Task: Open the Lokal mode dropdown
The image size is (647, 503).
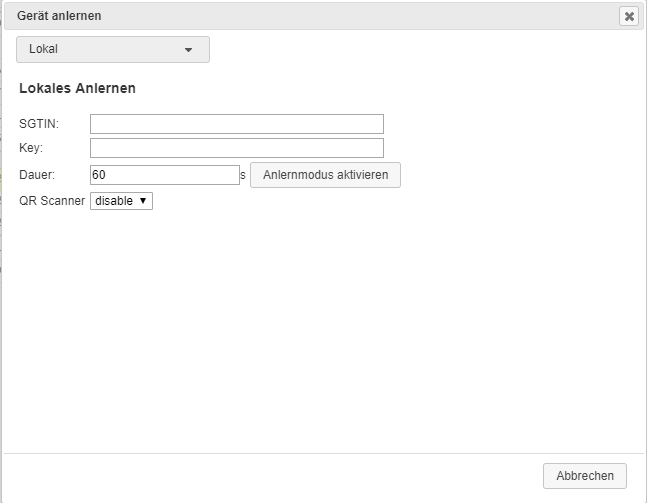Action: [x=113, y=49]
